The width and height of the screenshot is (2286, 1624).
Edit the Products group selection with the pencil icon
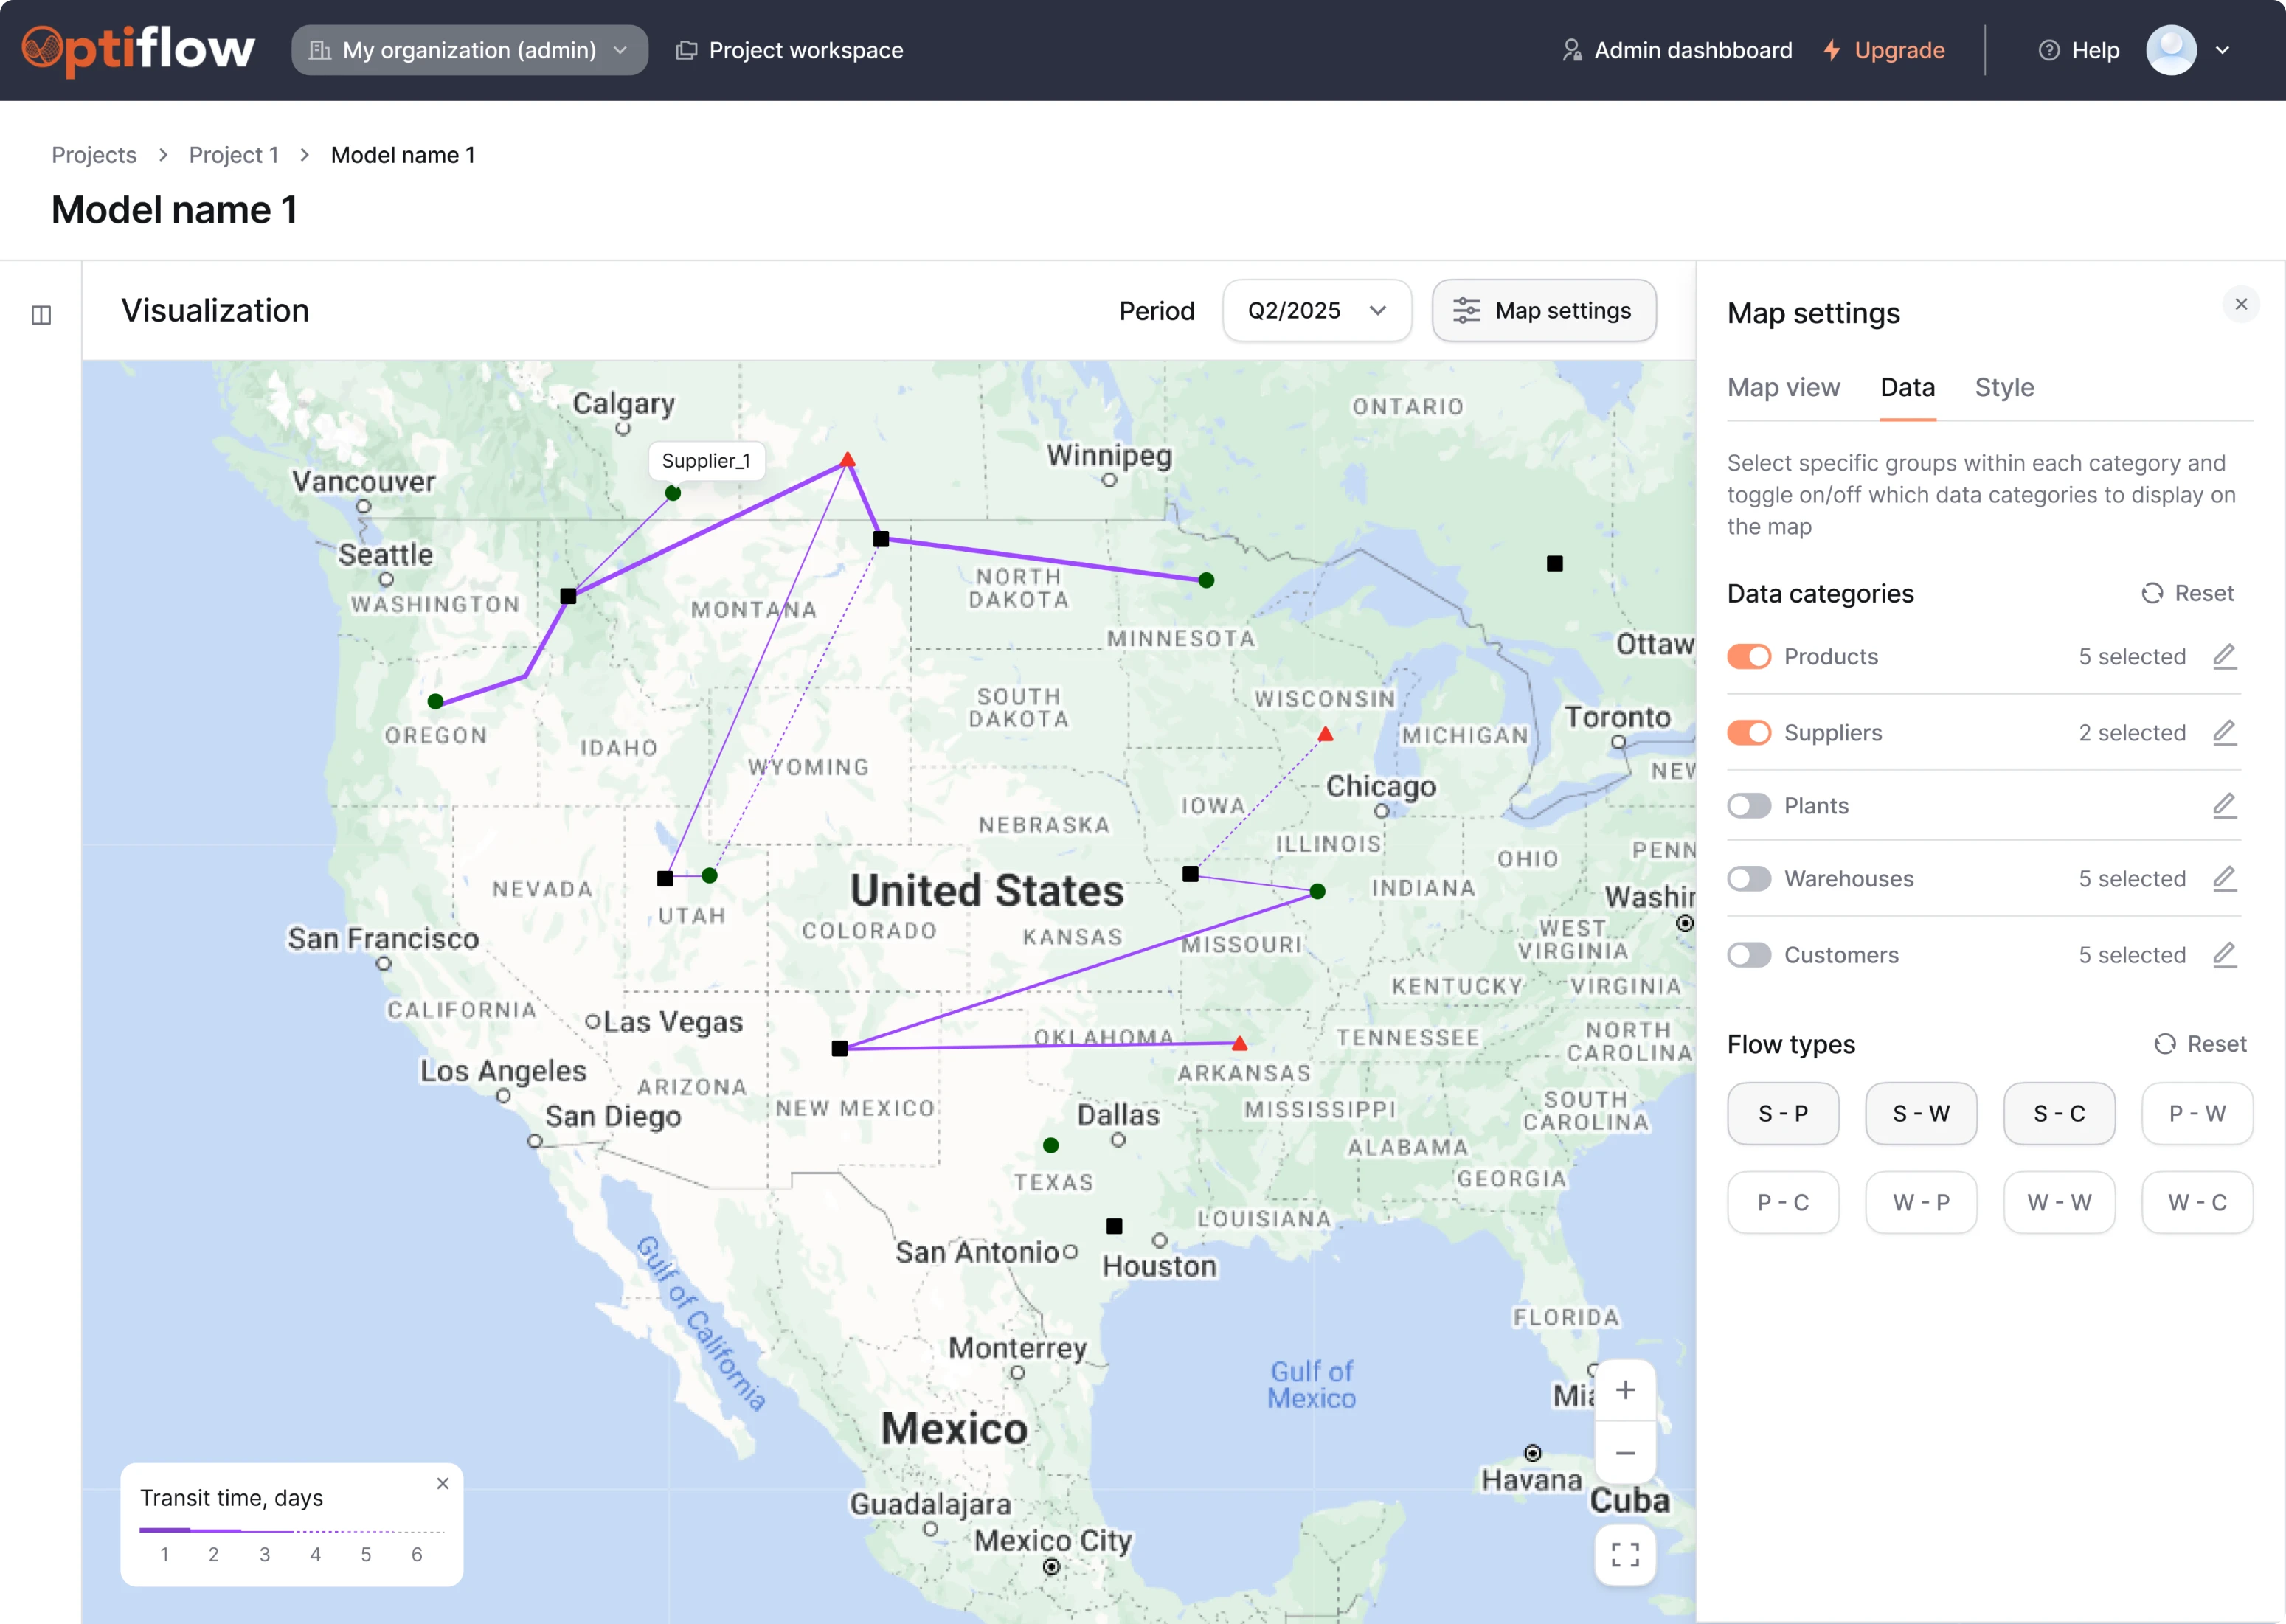click(2225, 657)
